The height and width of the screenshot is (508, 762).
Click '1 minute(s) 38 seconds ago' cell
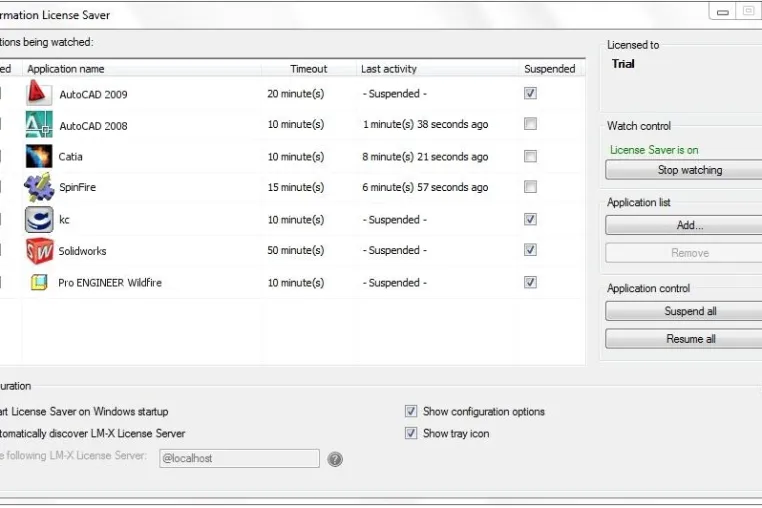pyautogui.click(x=425, y=124)
